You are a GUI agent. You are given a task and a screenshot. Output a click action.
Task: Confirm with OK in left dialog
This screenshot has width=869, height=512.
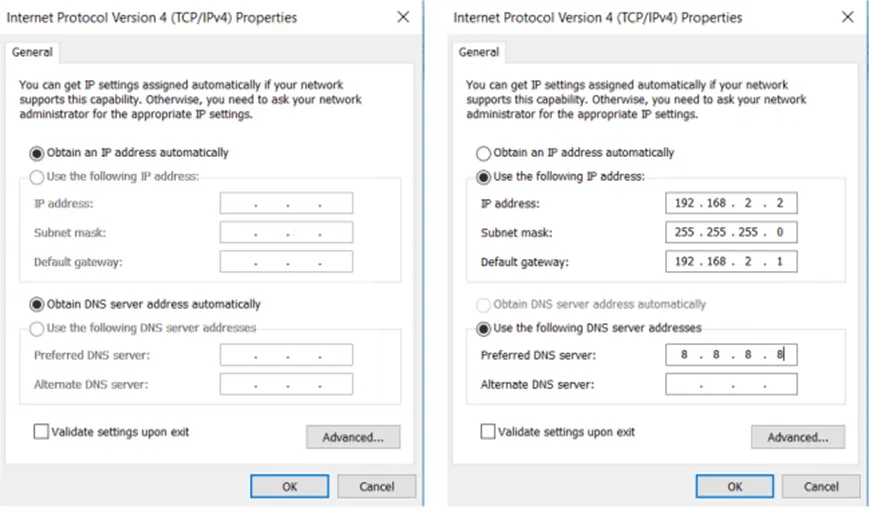click(289, 487)
